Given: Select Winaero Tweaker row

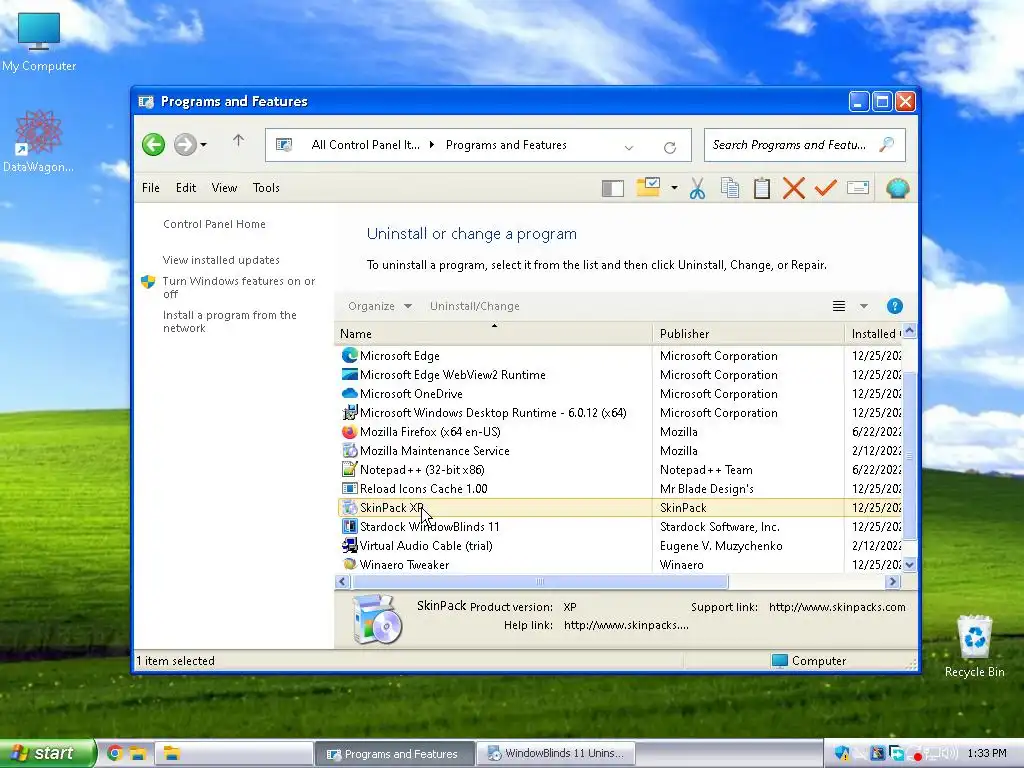Looking at the screenshot, I should coord(619,564).
